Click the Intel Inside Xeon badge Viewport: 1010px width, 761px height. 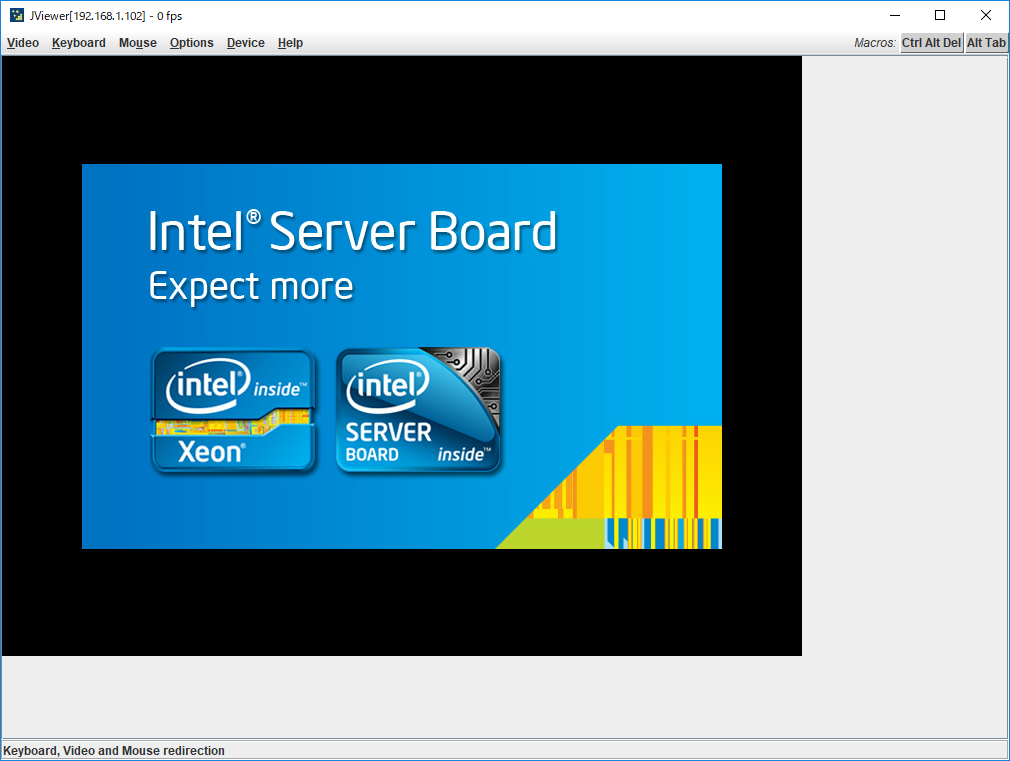click(x=234, y=411)
